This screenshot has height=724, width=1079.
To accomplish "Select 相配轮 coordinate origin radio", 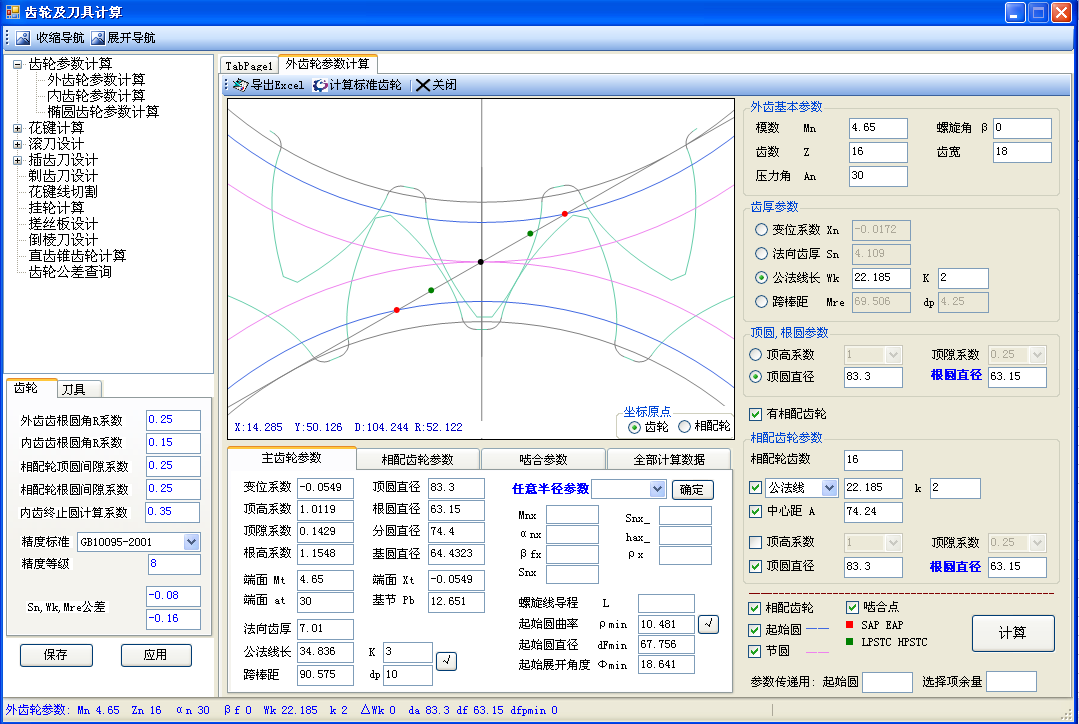I will click(685, 427).
